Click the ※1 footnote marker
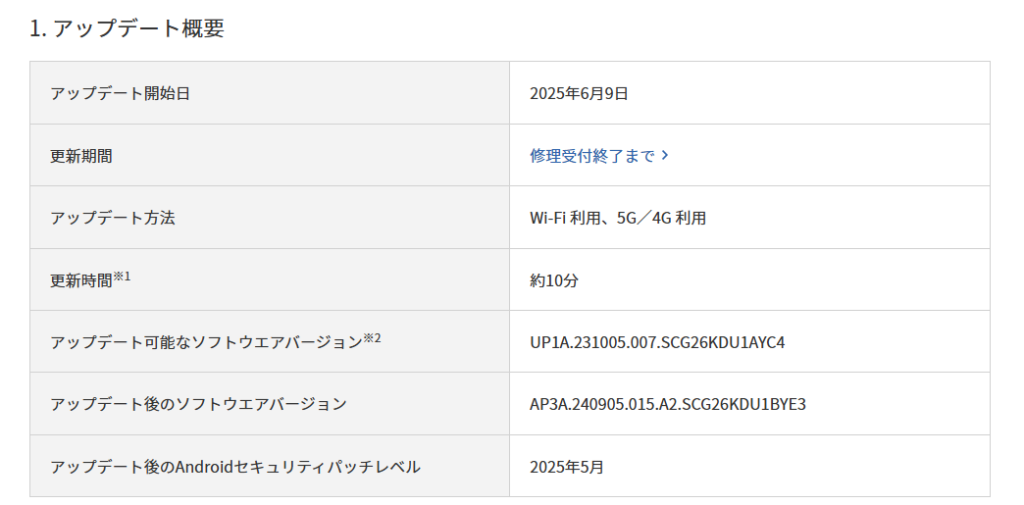1024x505 pixels. pos(122,276)
